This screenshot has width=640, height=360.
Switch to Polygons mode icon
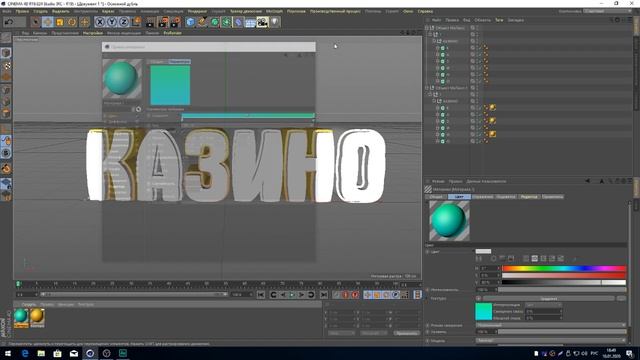(6, 113)
